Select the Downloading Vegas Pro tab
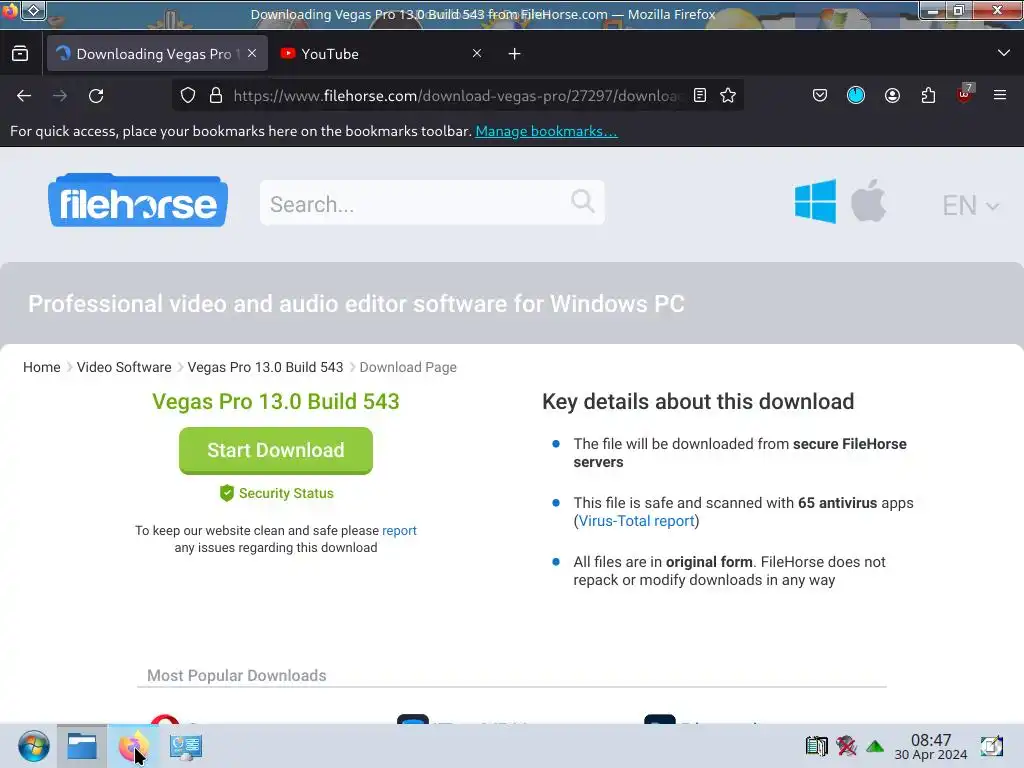 [x=157, y=54]
